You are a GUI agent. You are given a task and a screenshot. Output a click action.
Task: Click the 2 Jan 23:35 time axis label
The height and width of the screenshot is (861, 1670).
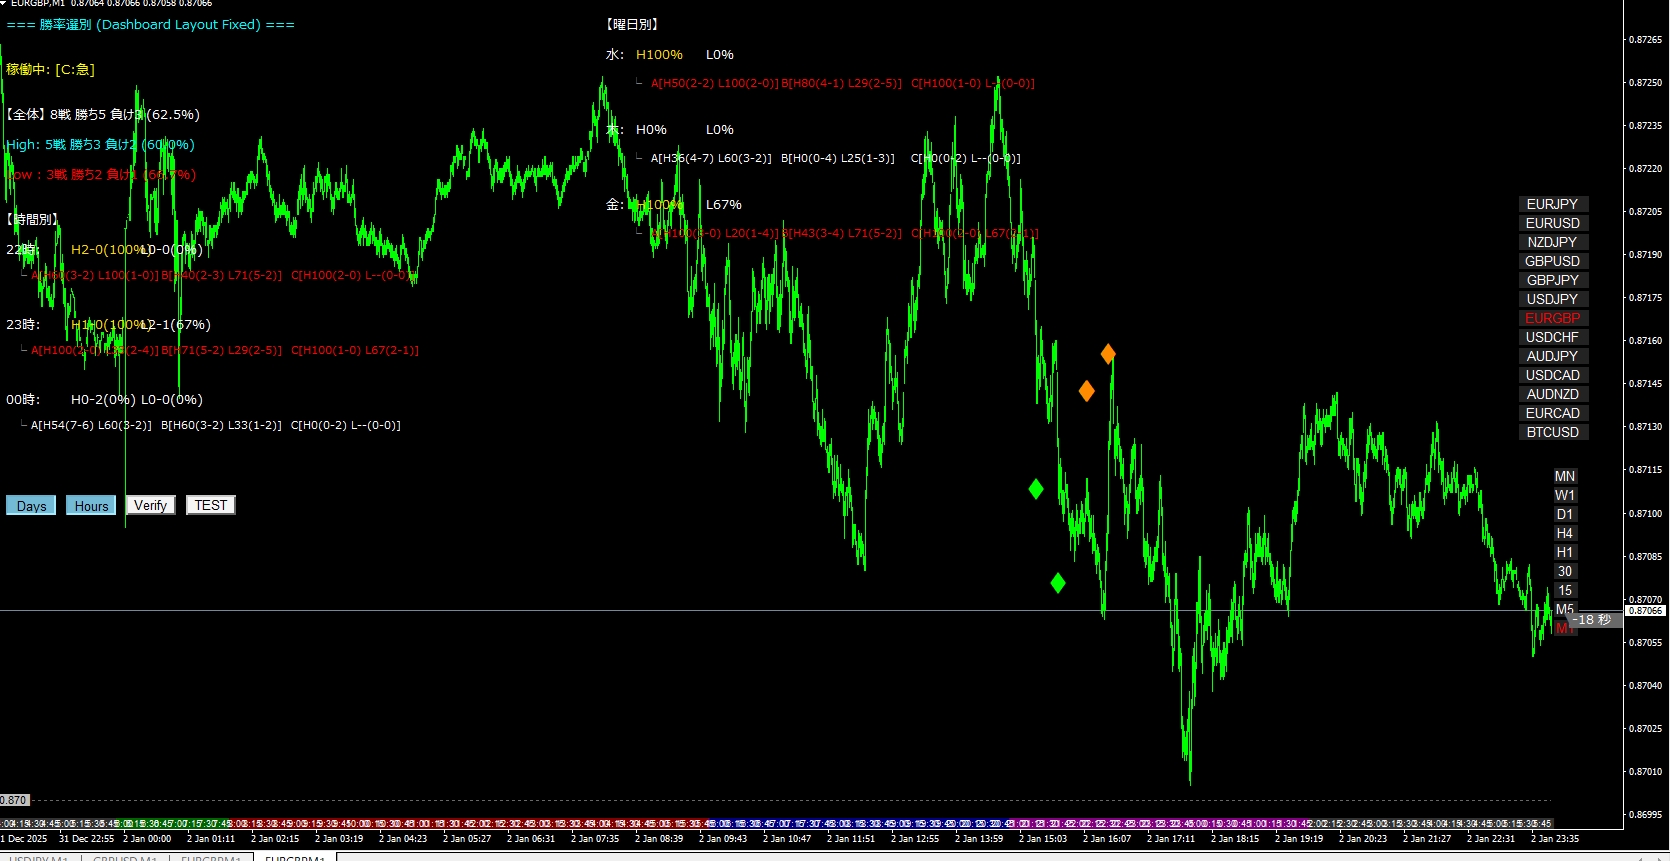pyautogui.click(x=1555, y=839)
